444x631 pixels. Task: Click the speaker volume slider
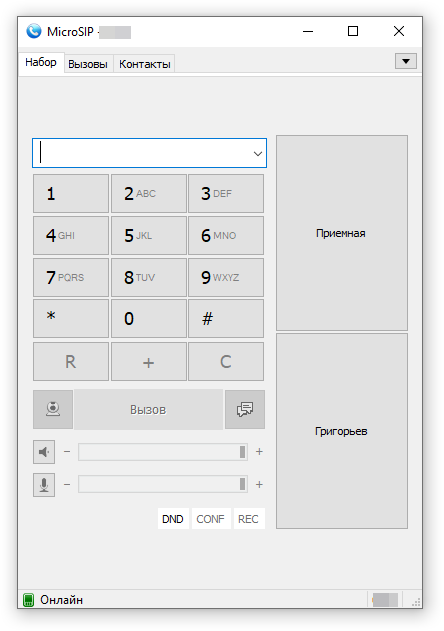(163, 452)
